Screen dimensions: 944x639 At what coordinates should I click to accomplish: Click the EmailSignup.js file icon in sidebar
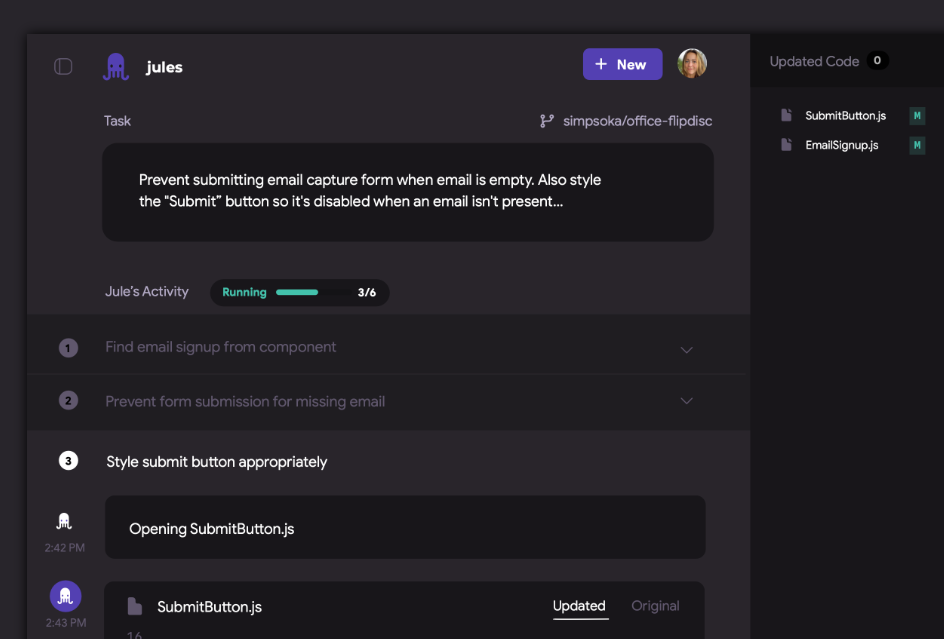pos(787,145)
